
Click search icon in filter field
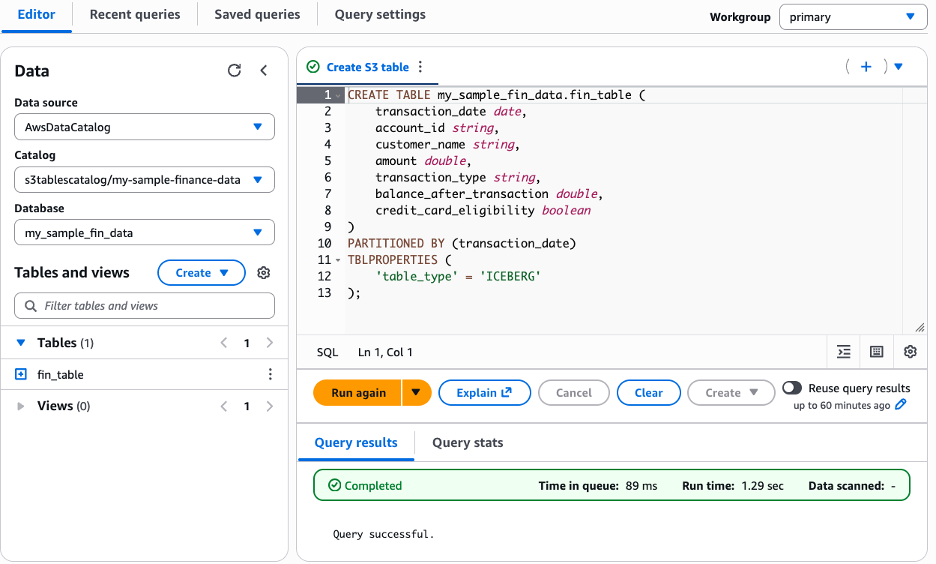coord(30,306)
